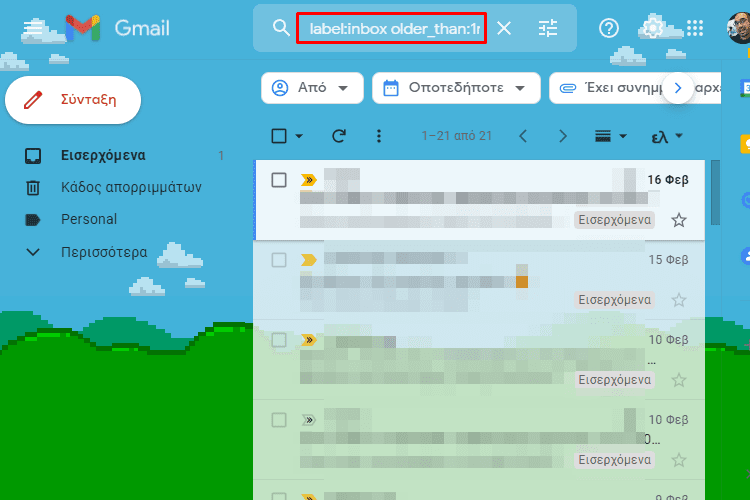Toggle importance marker on 15 Φεβ email

309,260
